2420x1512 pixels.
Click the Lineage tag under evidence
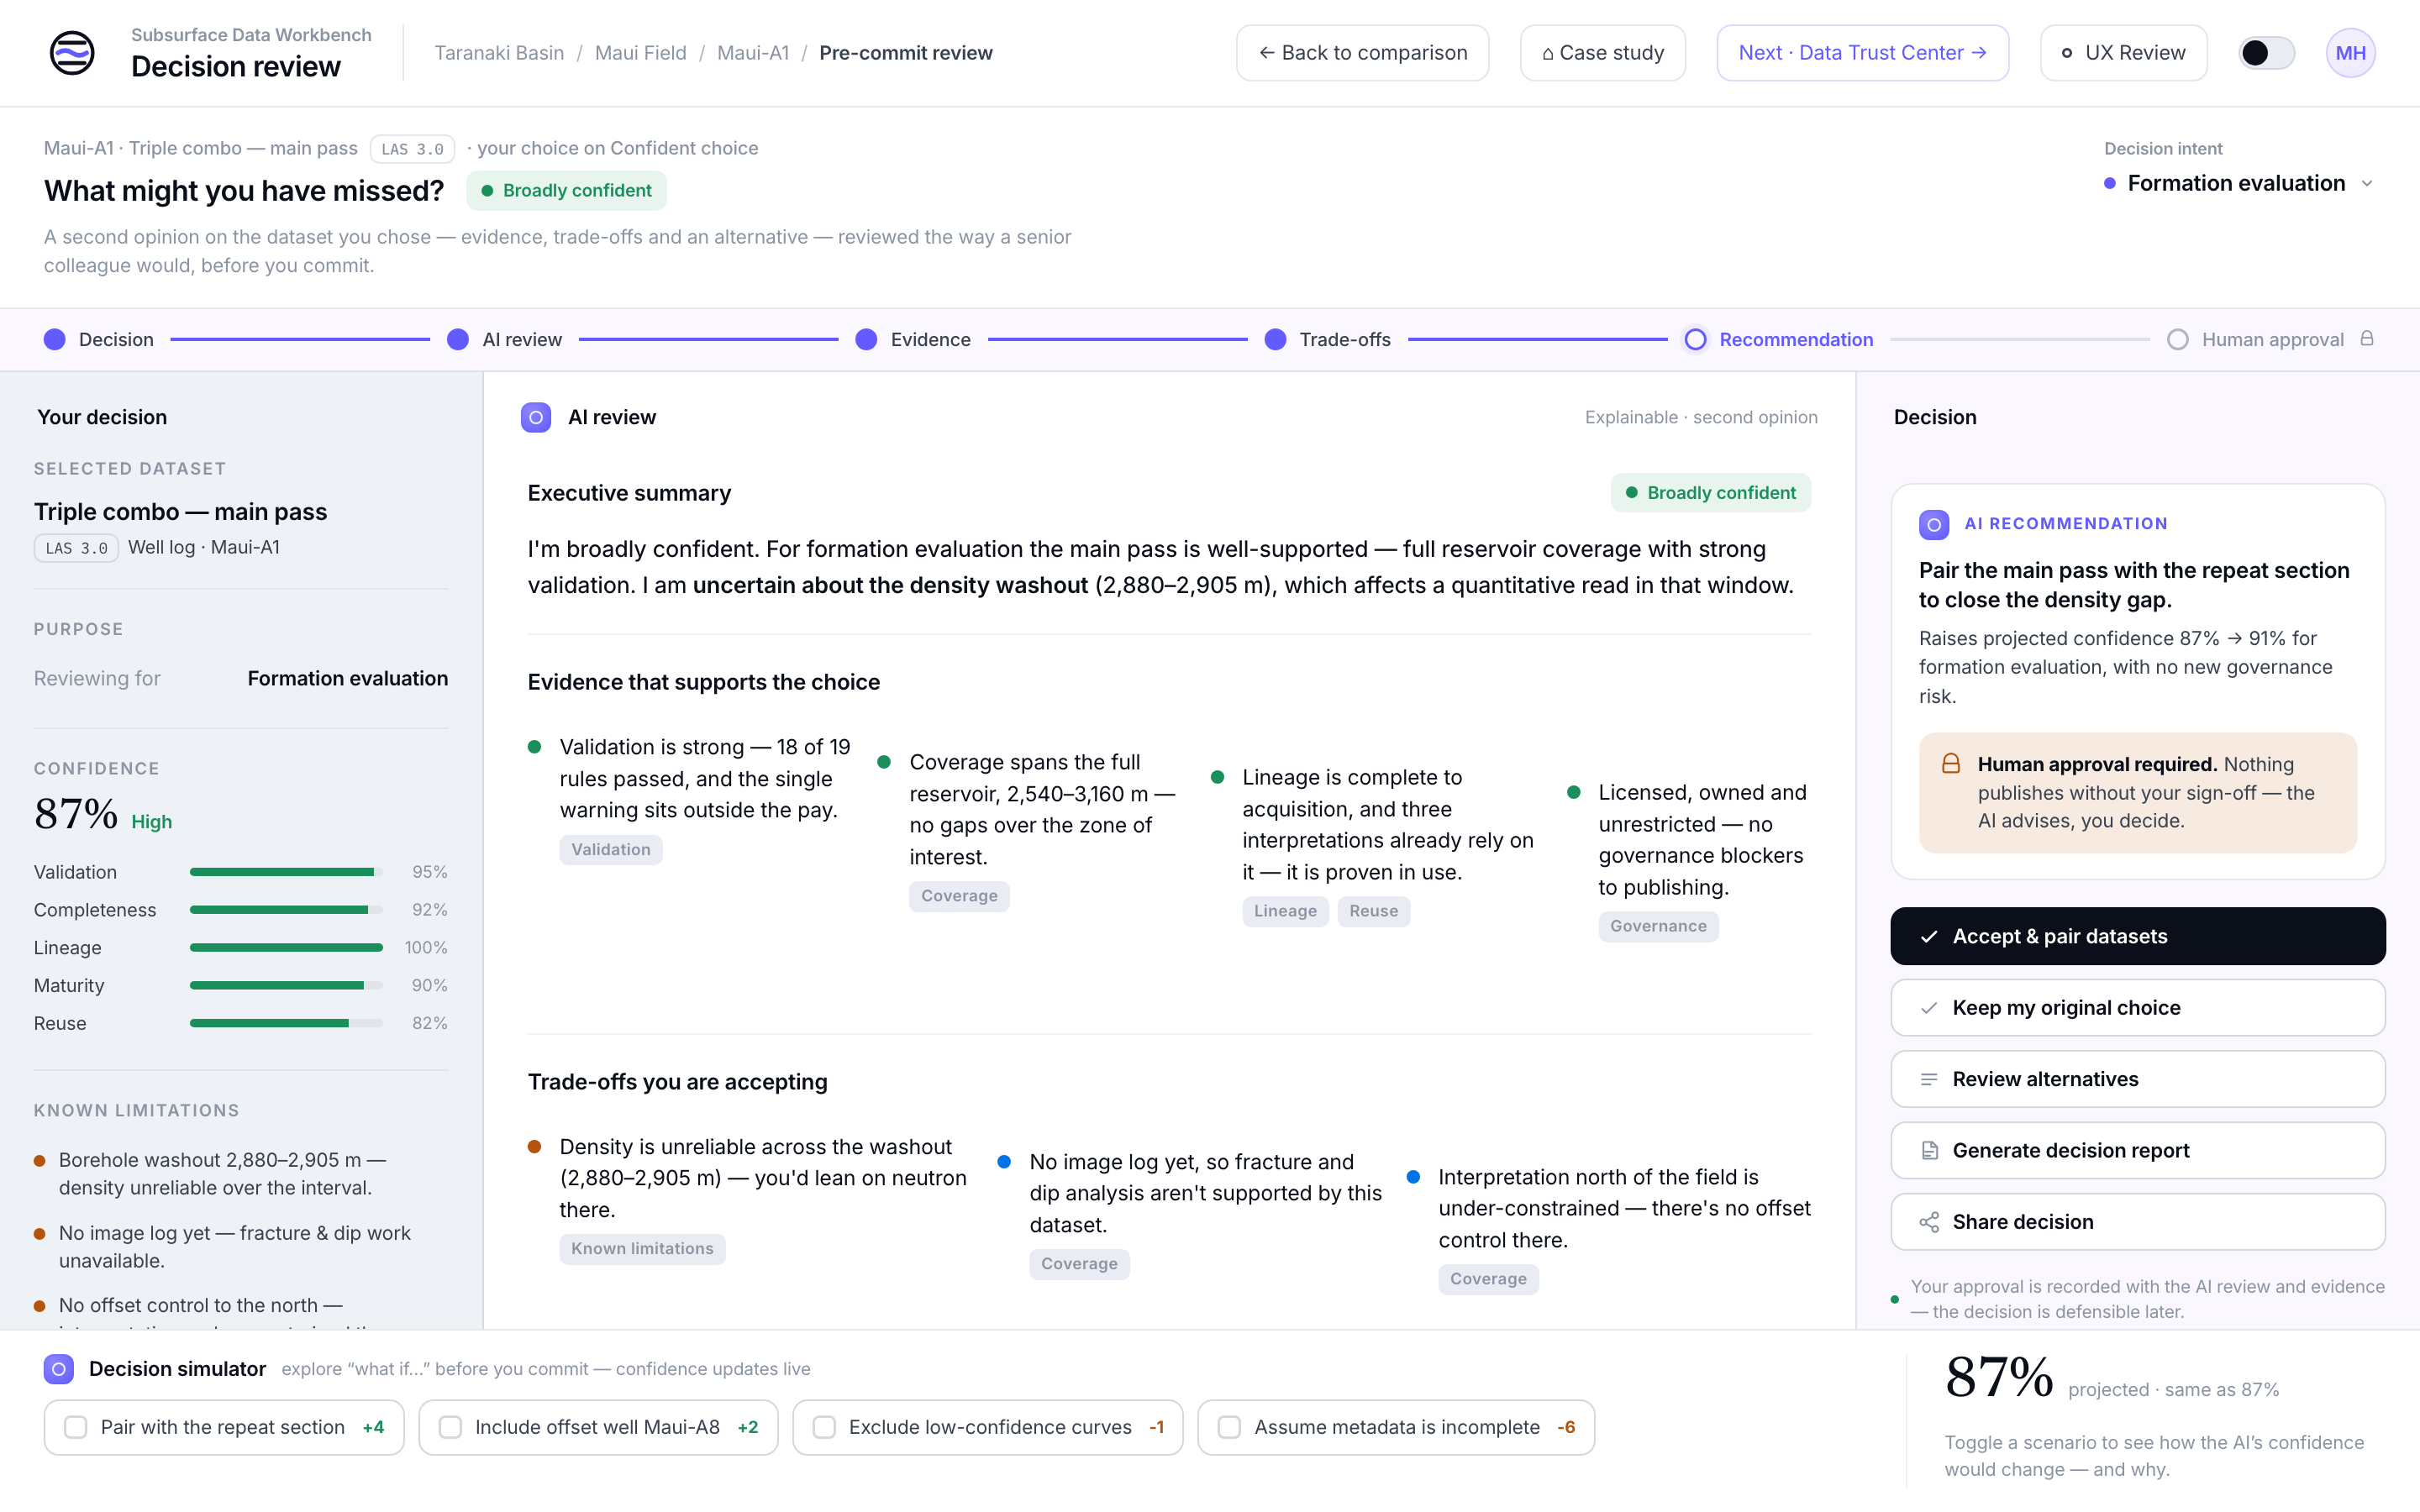(1285, 911)
